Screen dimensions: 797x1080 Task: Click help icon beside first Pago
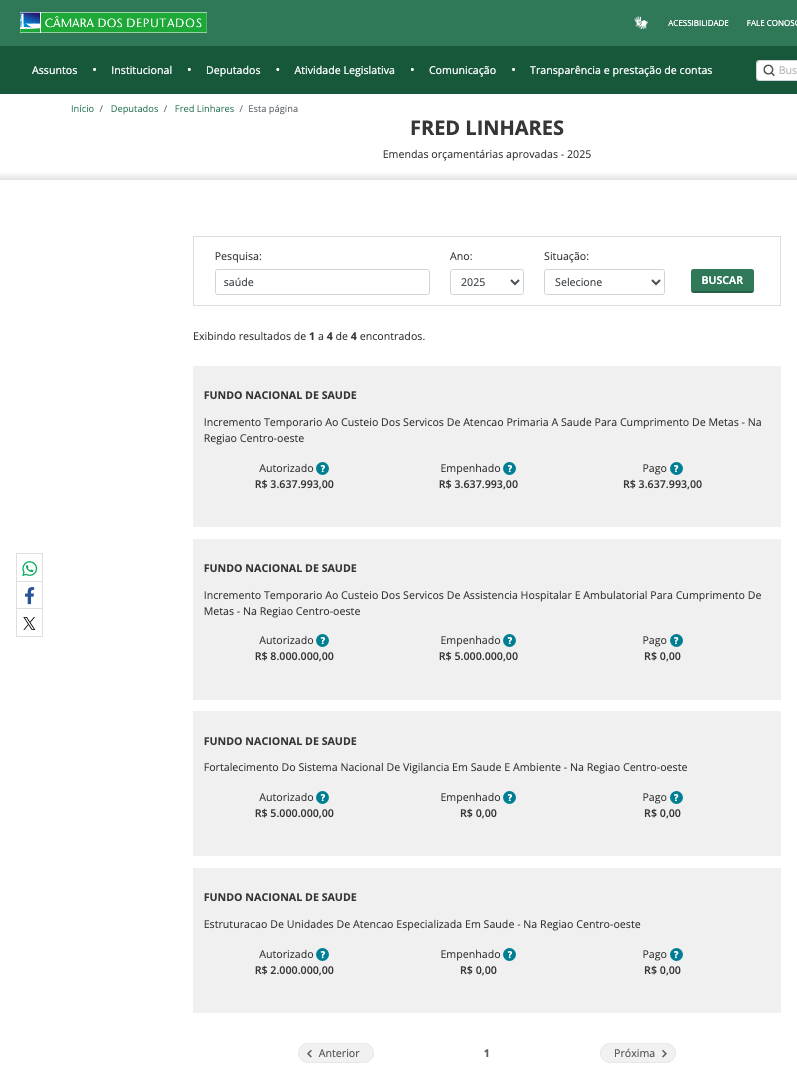coord(676,468)
